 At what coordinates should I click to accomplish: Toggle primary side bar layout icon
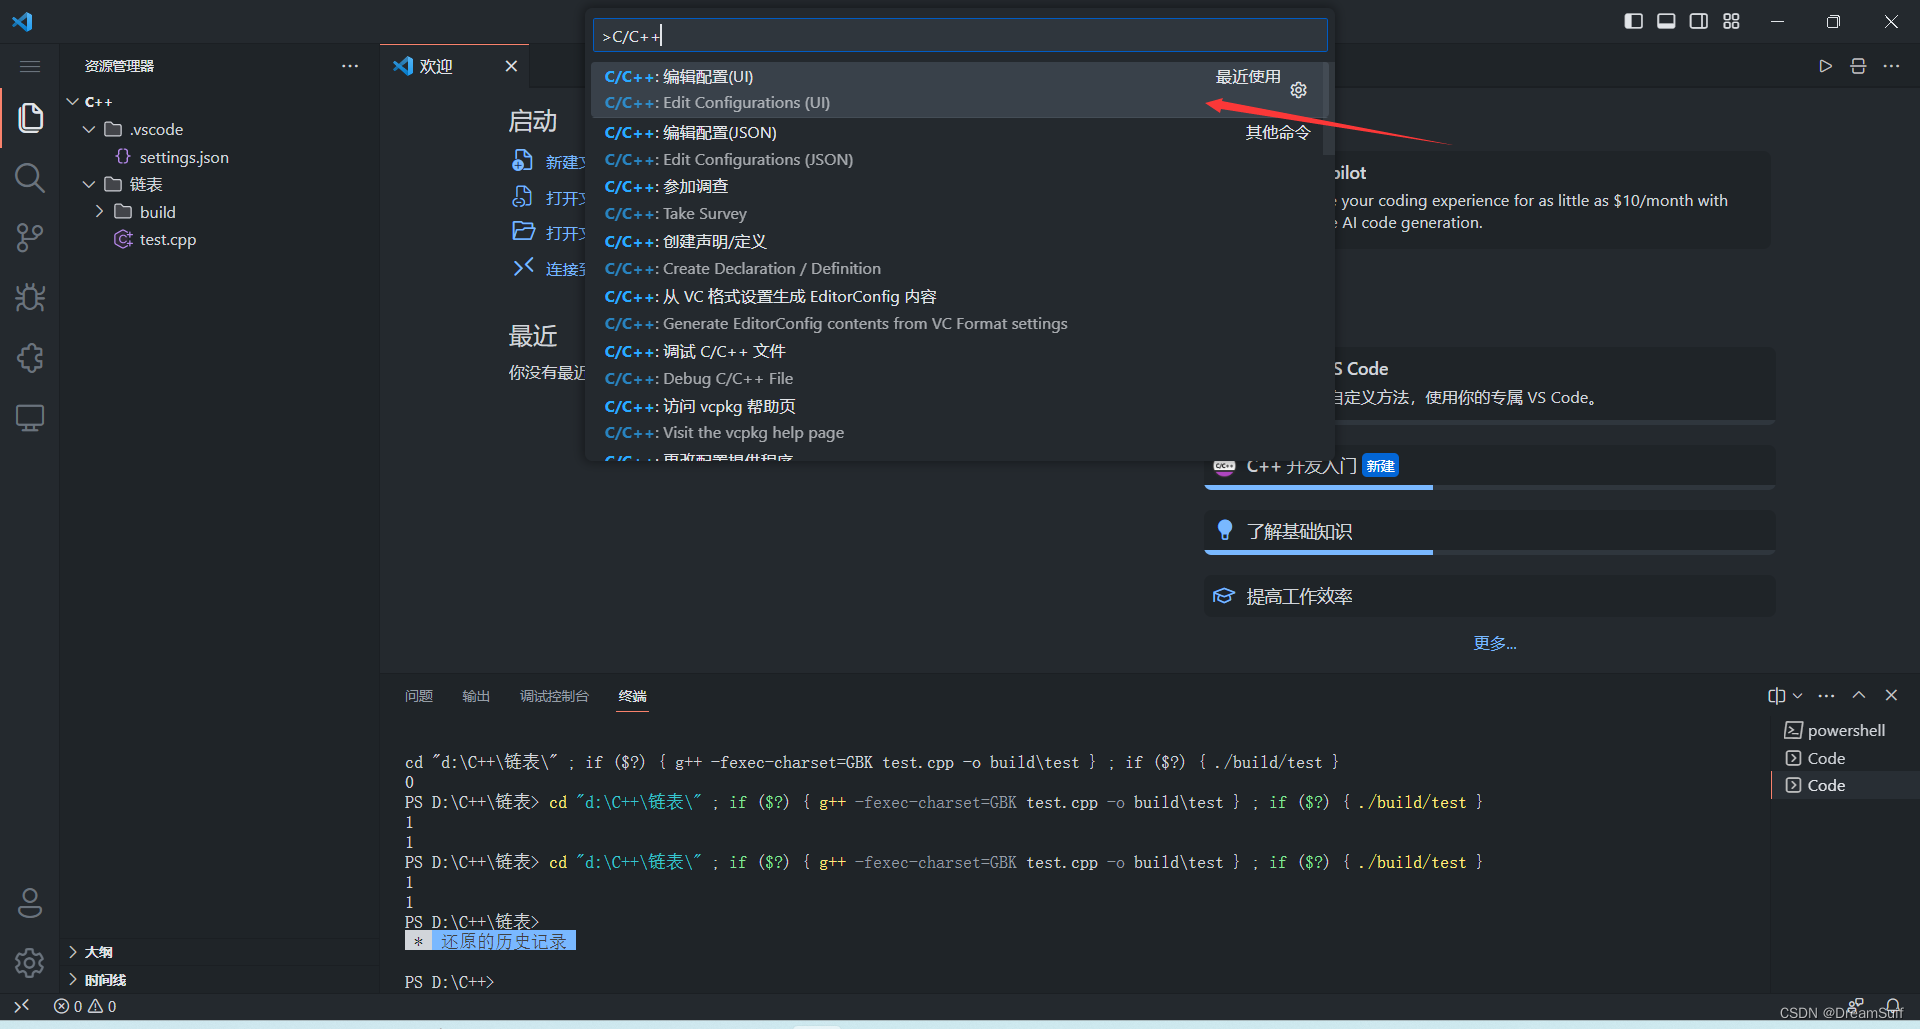click(x=1634, y=21)
